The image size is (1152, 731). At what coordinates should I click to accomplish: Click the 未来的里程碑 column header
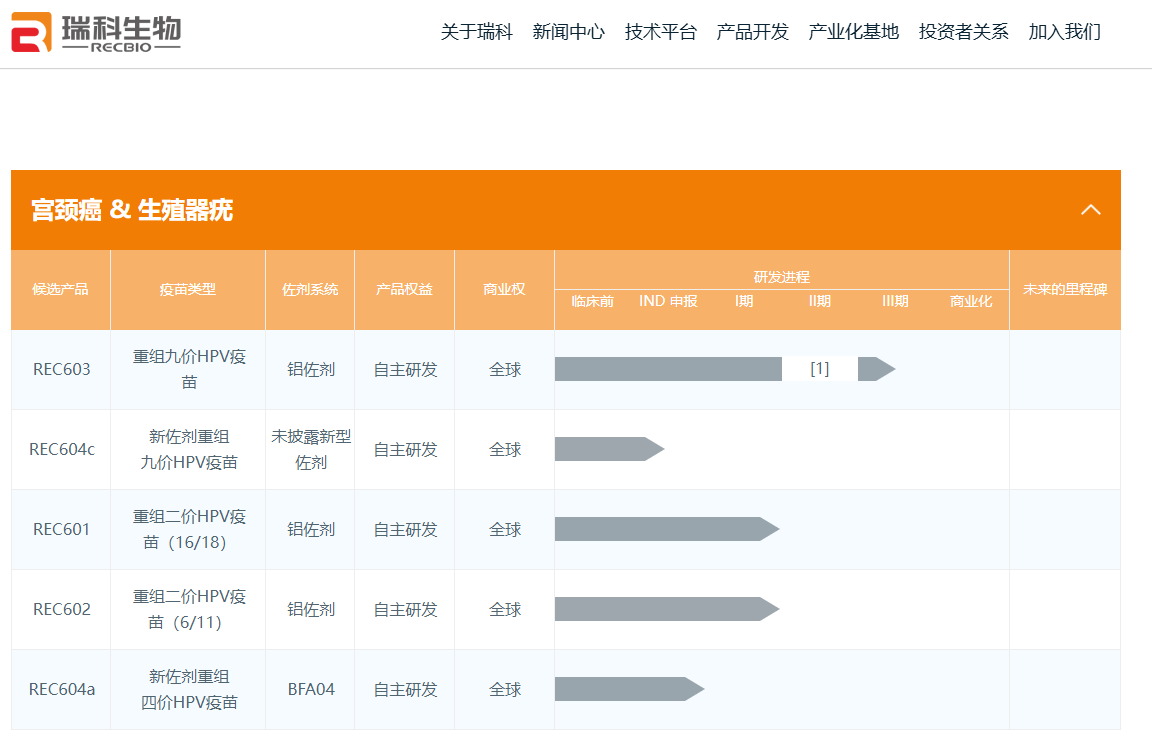point(1064,290)
